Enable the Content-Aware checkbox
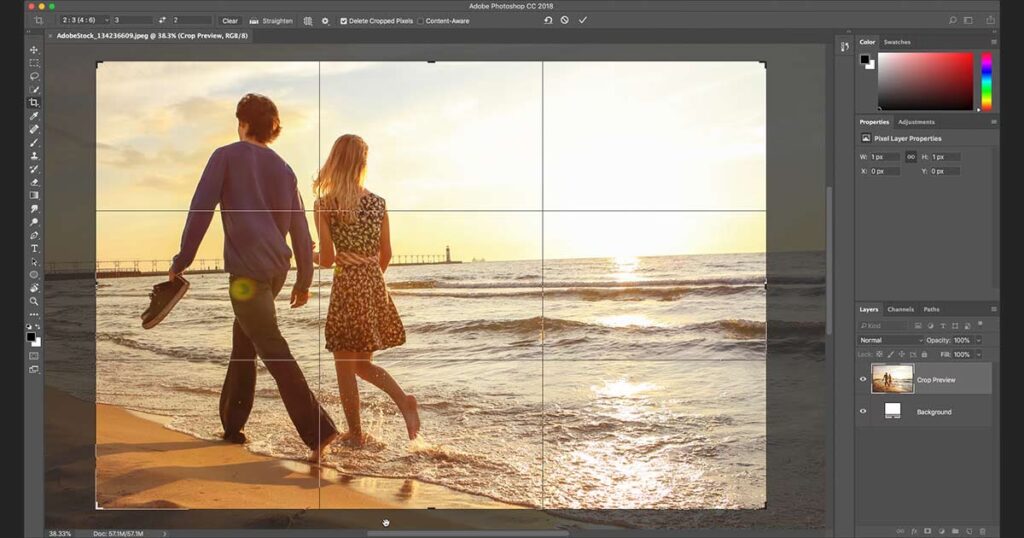The image size is (1024, 538). pyautogui.click(x=420, y=20)
